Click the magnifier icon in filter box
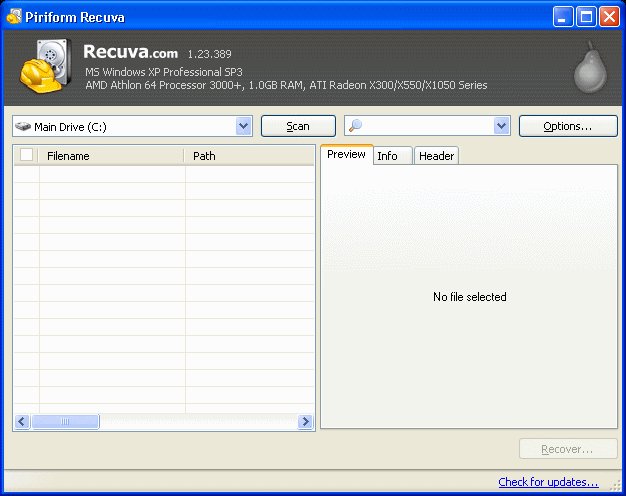This screenshot has height=496, width=626. [x=355, y=126]
